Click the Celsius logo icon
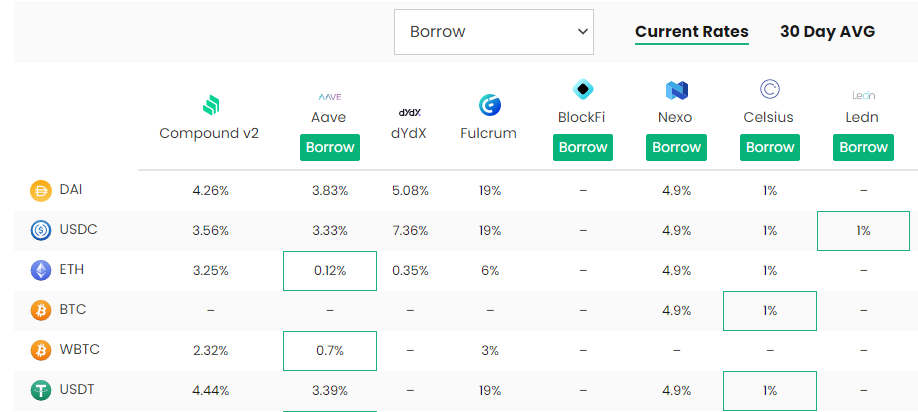The width and height of the screenshot is (918, 412). point(769,90)
